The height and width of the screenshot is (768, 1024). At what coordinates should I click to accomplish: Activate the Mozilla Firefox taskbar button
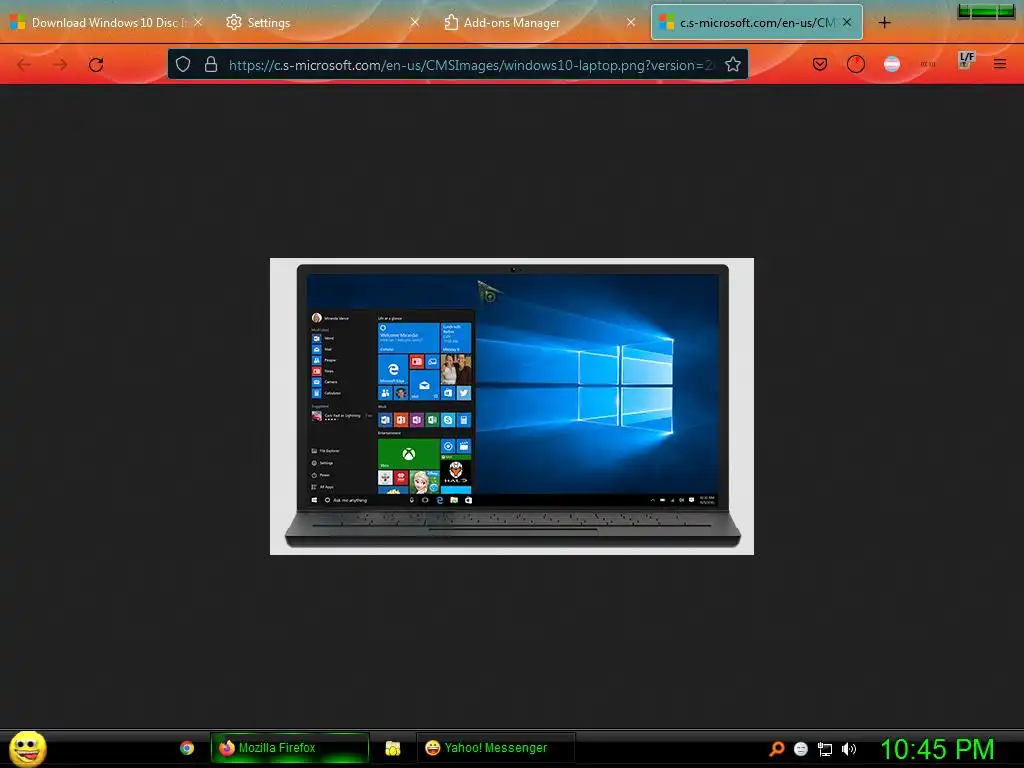pos(289,748)
